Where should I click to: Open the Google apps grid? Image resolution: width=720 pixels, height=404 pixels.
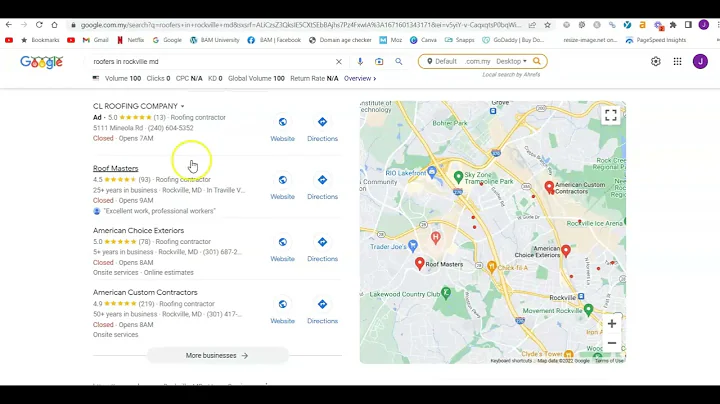pos(677,62)
